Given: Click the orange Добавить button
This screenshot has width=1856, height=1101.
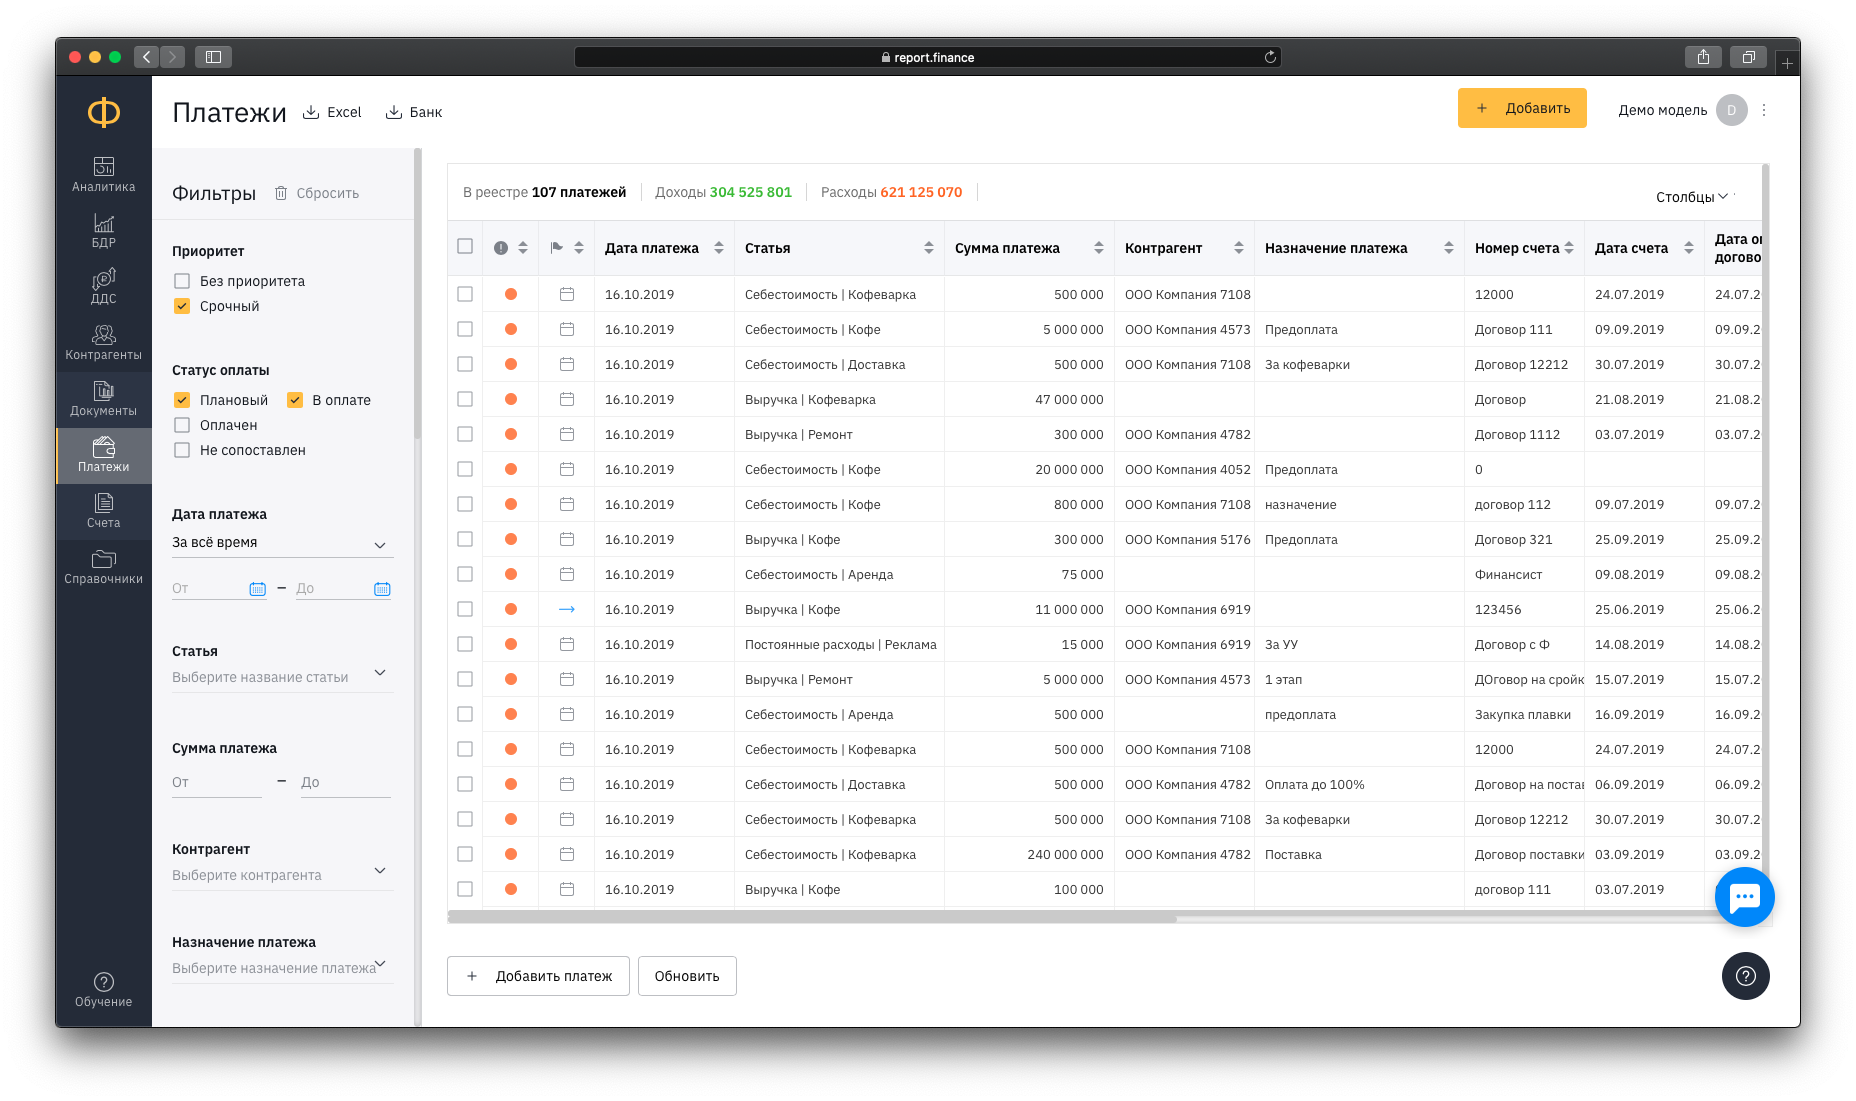Looking at the screenshot, I should click(1521, 108).
